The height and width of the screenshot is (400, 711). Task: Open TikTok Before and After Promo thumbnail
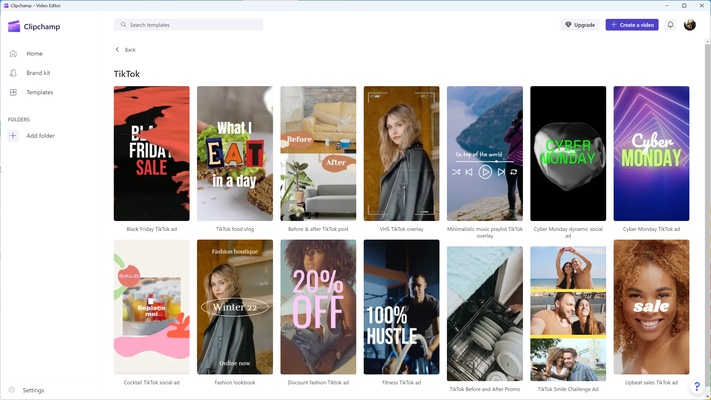pyautogui.click(x=485, y=313)
